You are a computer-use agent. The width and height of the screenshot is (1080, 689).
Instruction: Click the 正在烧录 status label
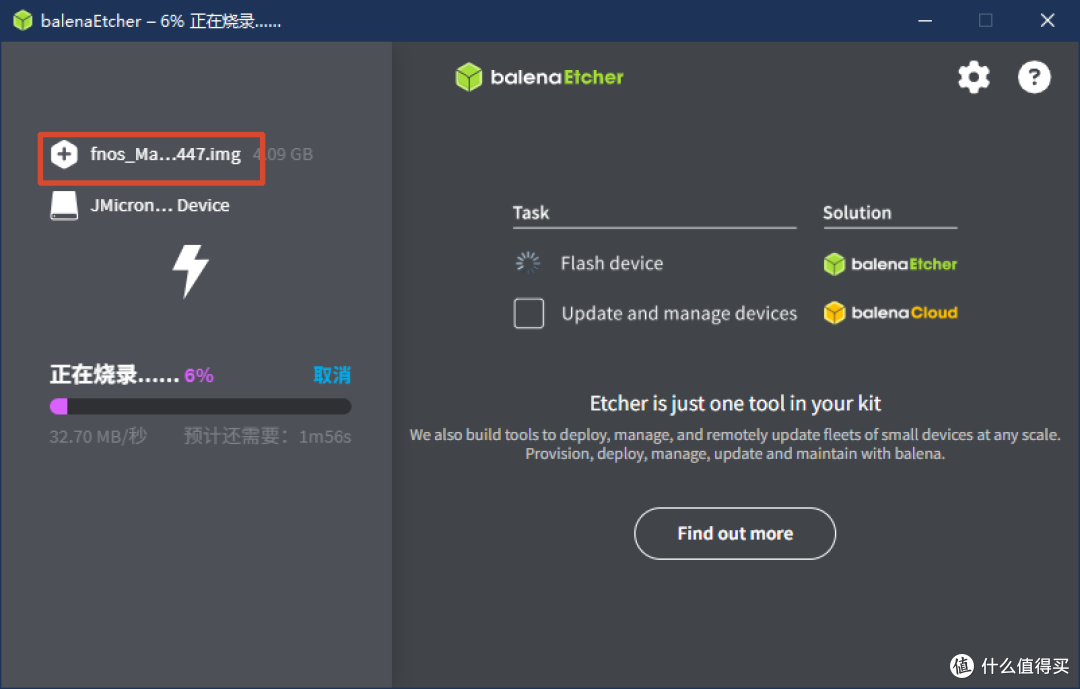pos(114,375)
